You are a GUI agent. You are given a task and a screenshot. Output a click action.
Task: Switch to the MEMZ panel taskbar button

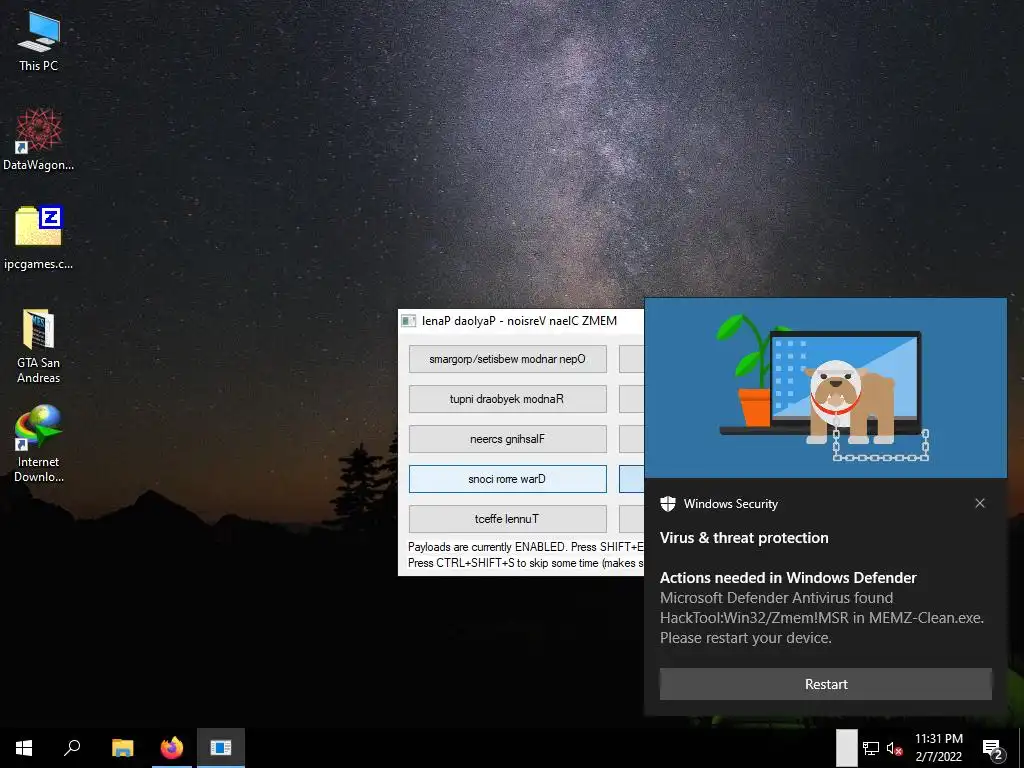pos(221,748)
